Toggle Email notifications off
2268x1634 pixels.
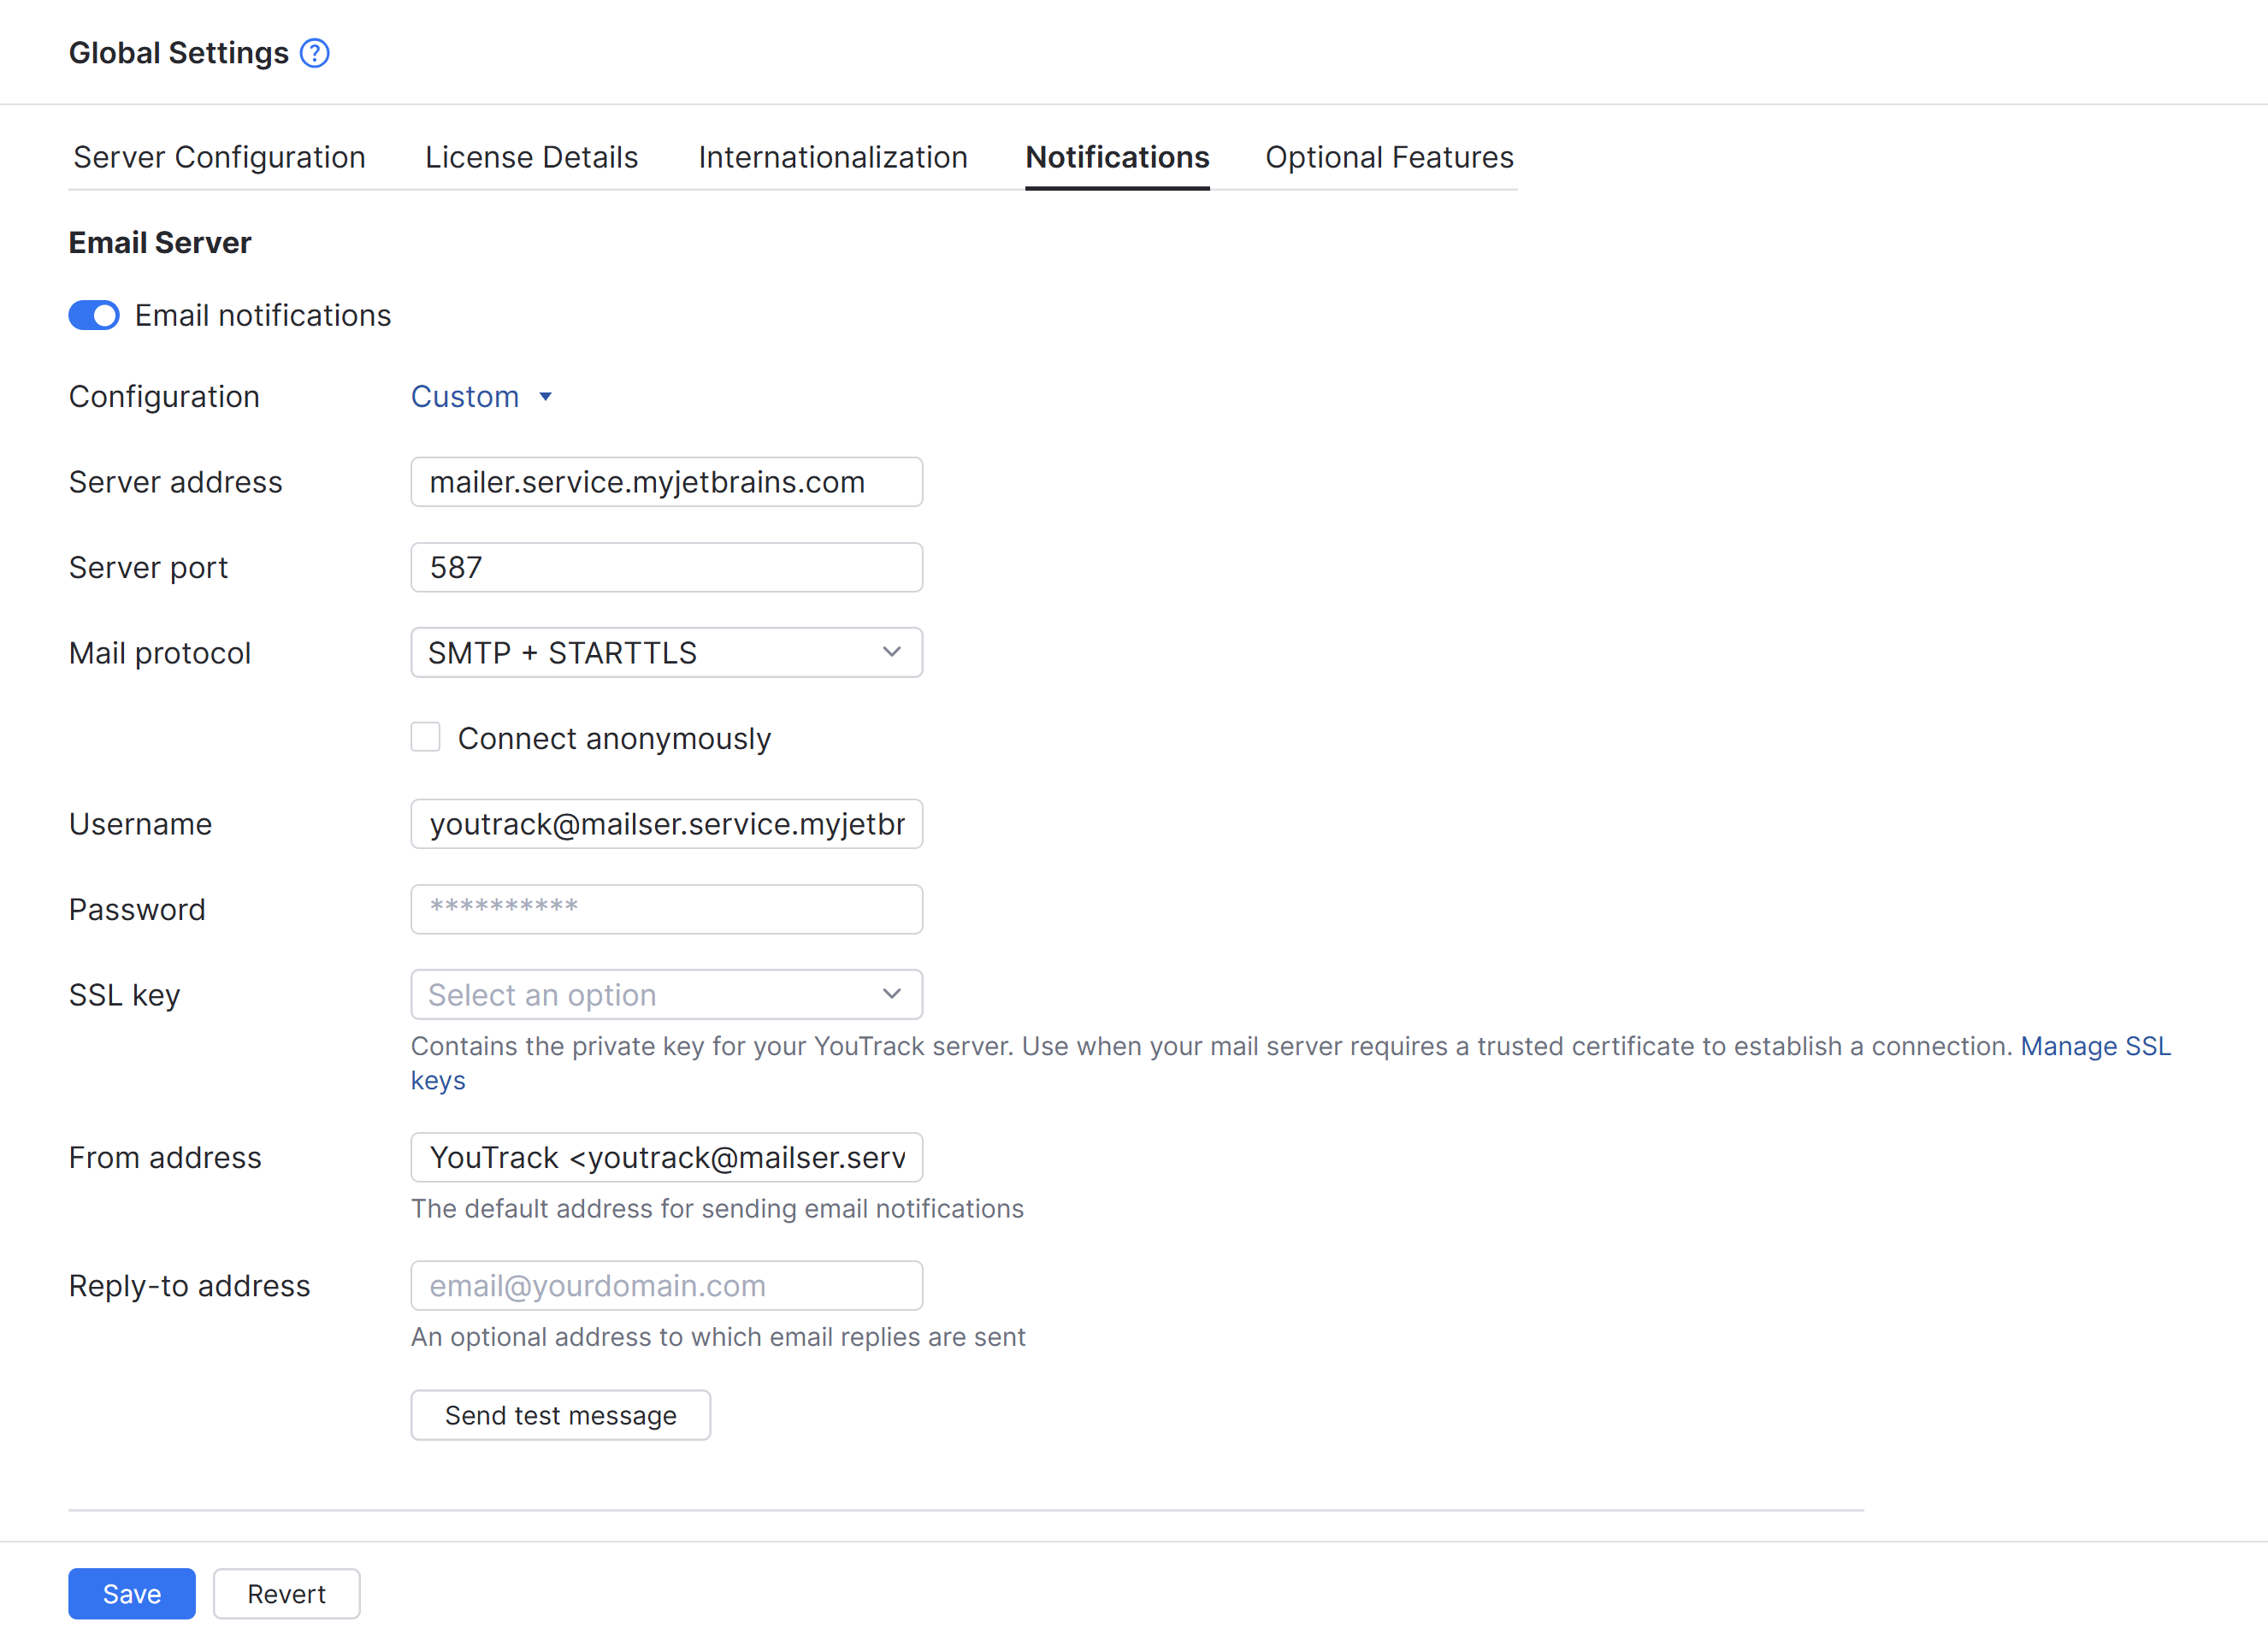click(x=93, y=315)
